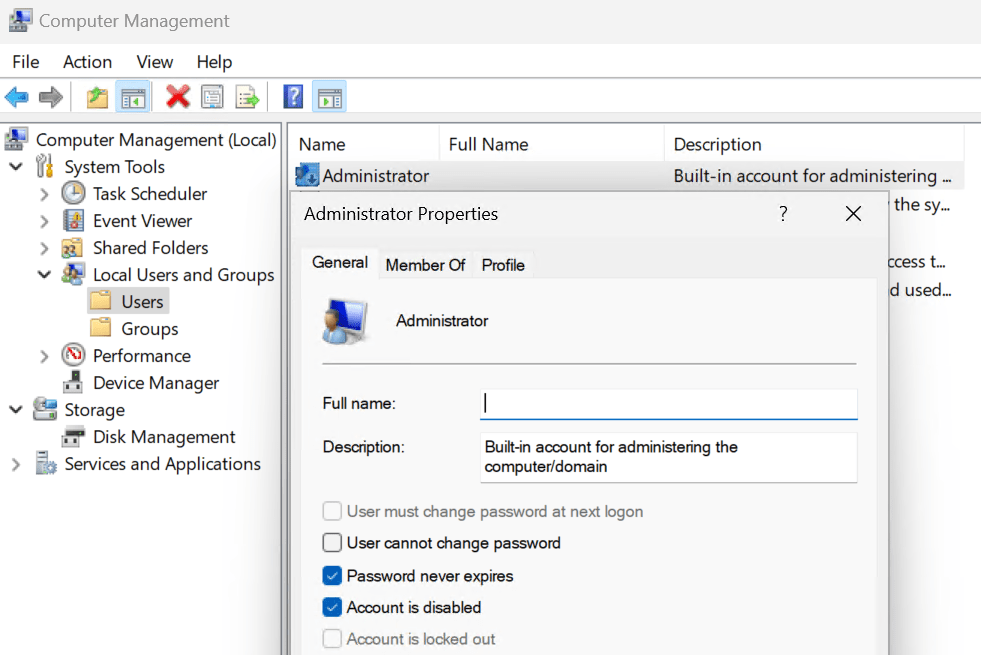
Task: Enable the User cannot change password checkbox
Action: click(x=332, y=543)
